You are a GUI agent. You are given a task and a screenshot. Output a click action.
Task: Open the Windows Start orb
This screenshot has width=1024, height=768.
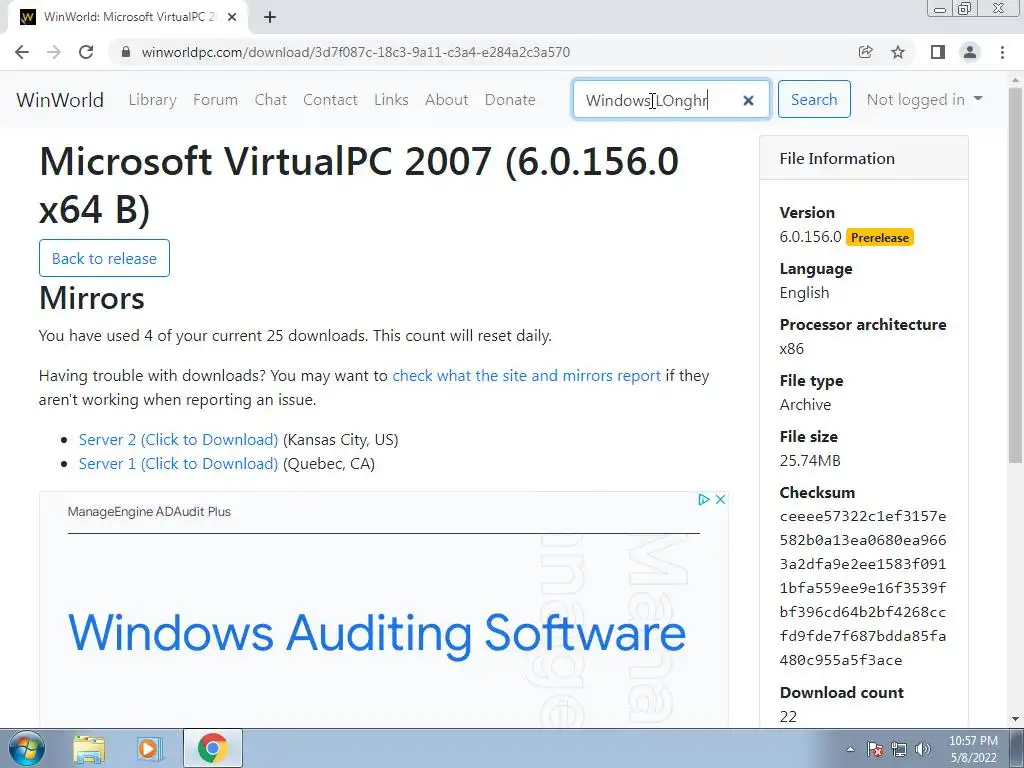[x=27, y=748]
